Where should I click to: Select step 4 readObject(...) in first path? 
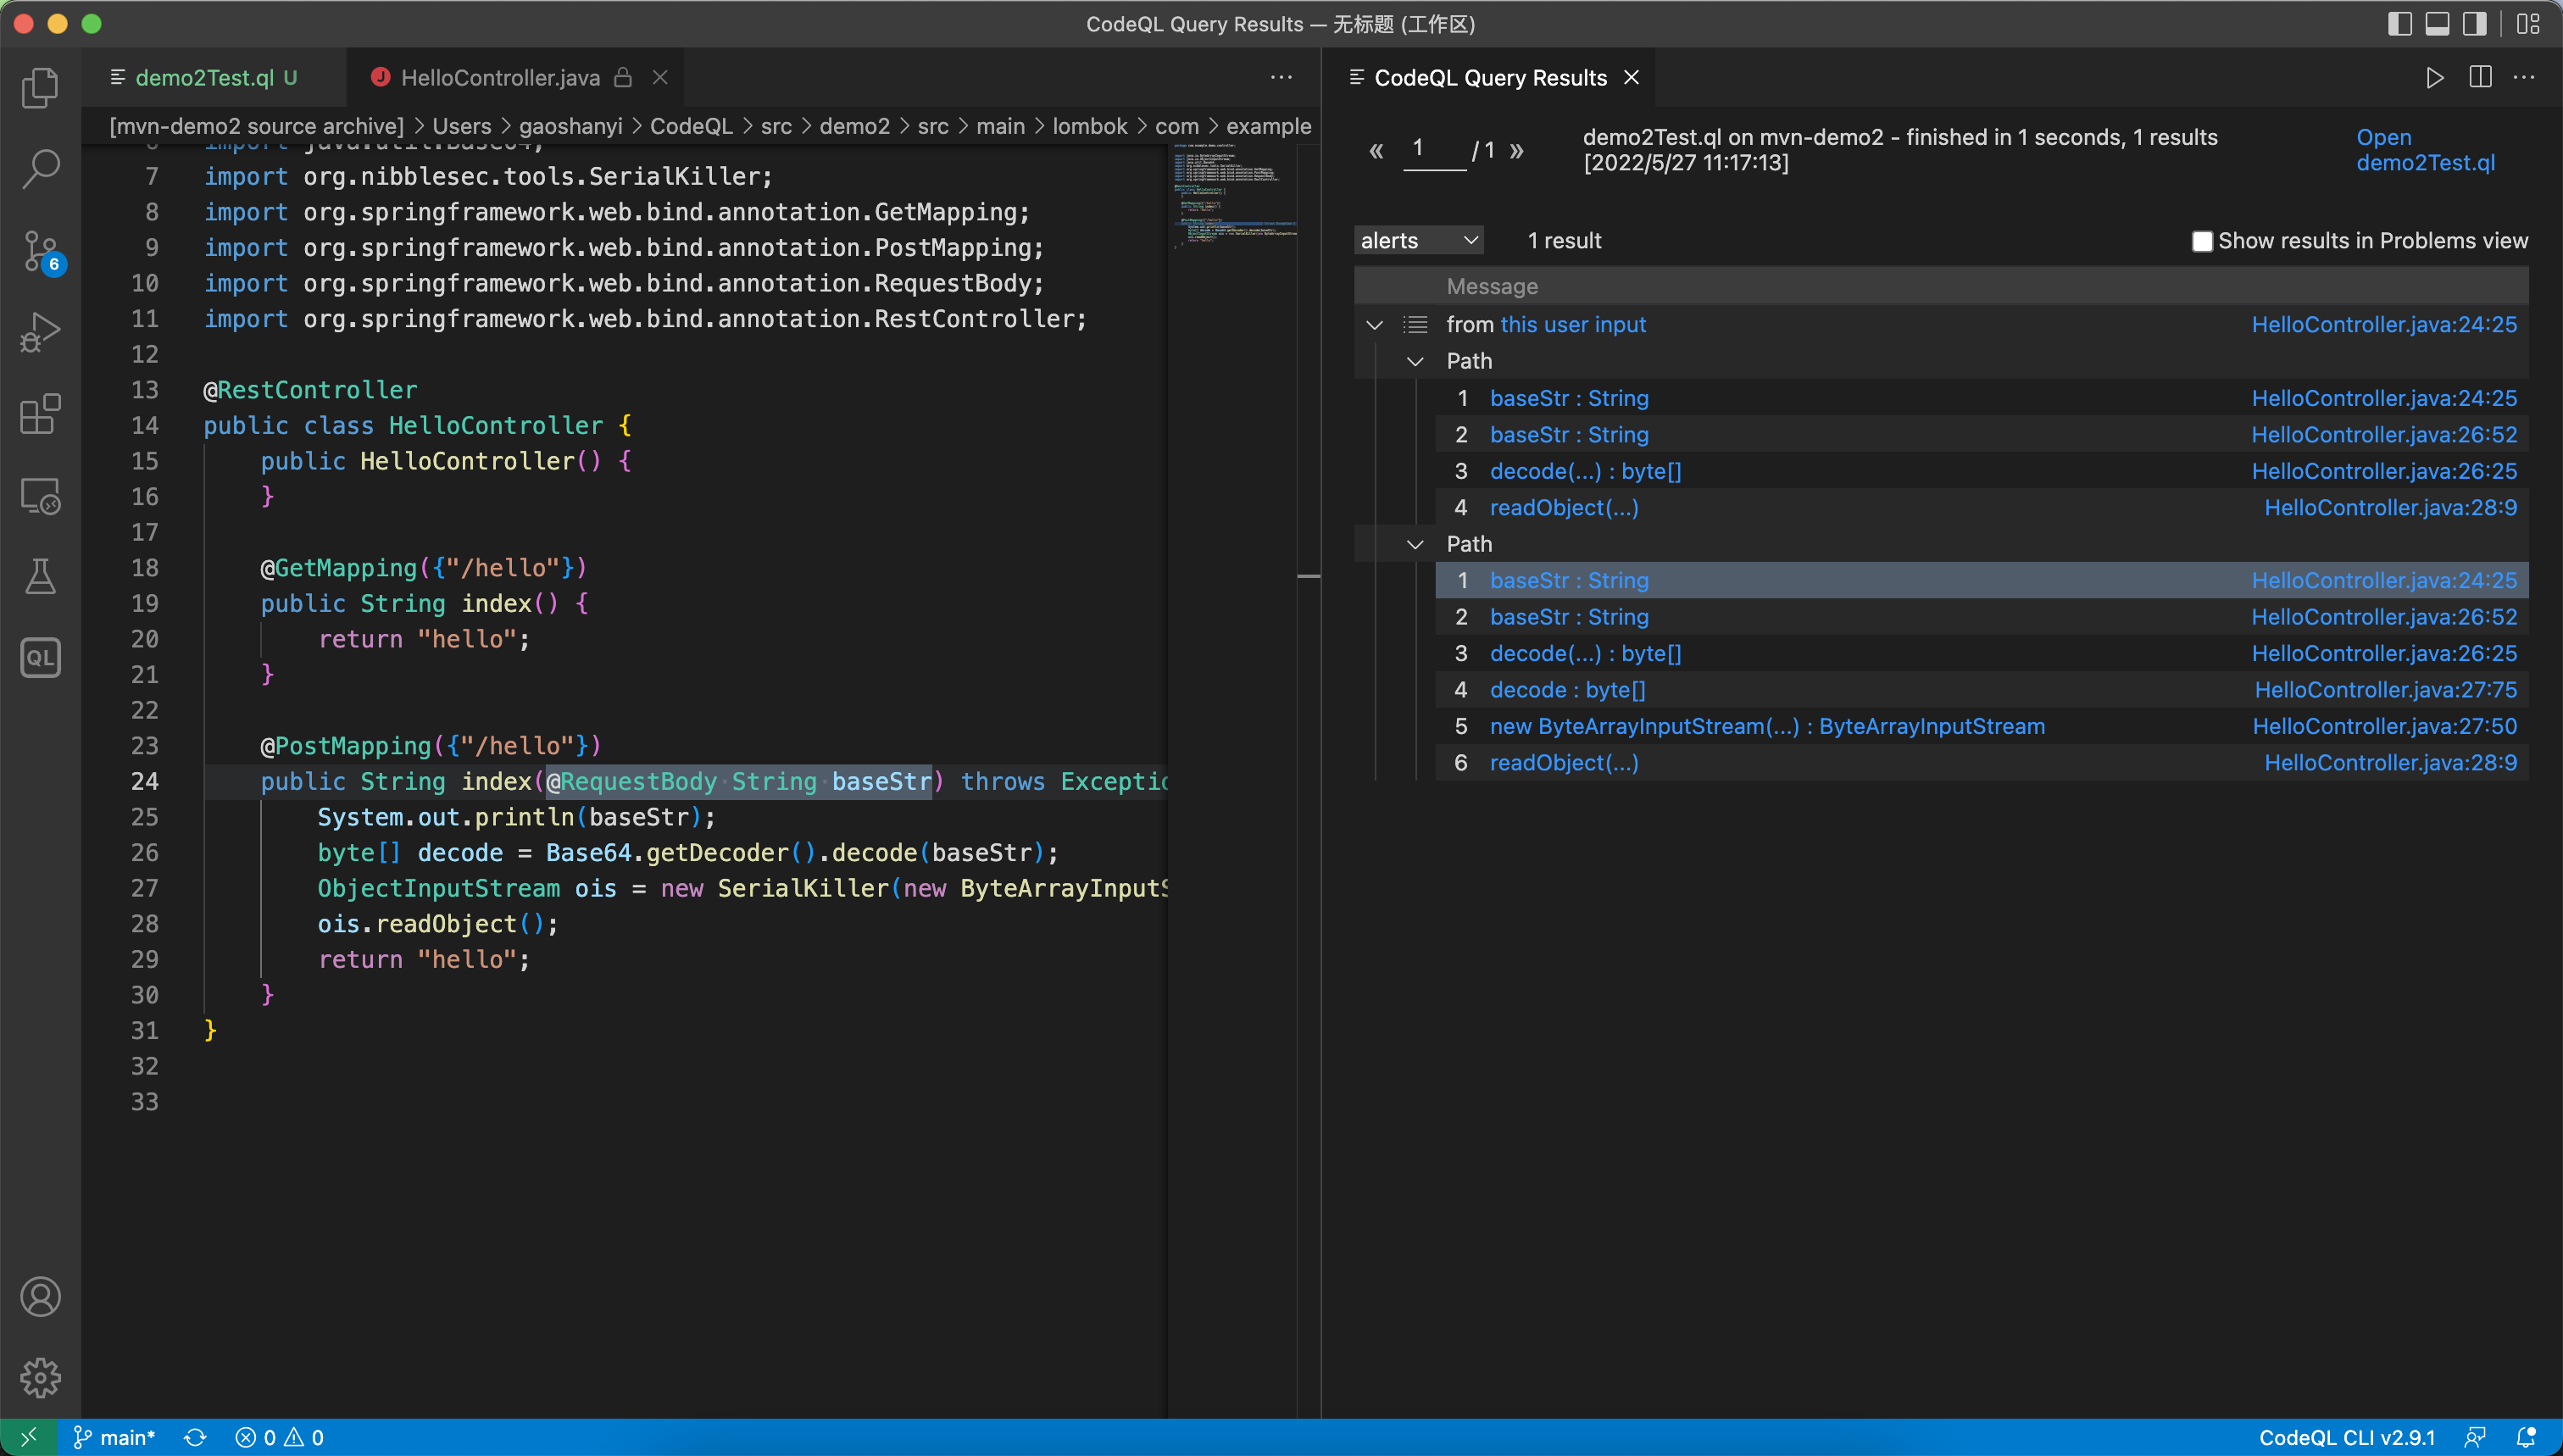click(x=1564, y=508)
